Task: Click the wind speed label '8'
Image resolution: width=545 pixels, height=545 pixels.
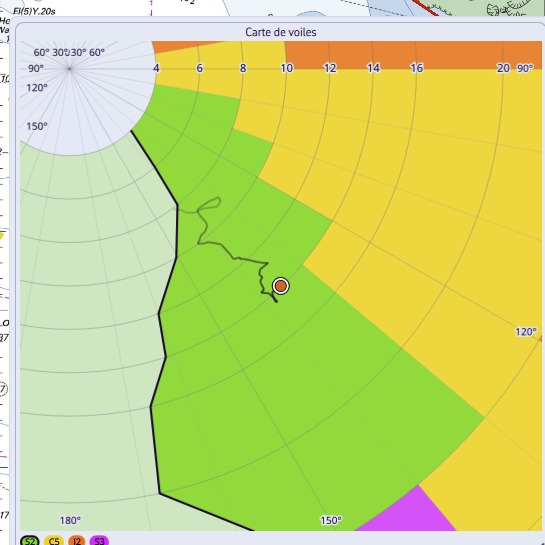Action: pyautogui.click(x=243, y=68)
